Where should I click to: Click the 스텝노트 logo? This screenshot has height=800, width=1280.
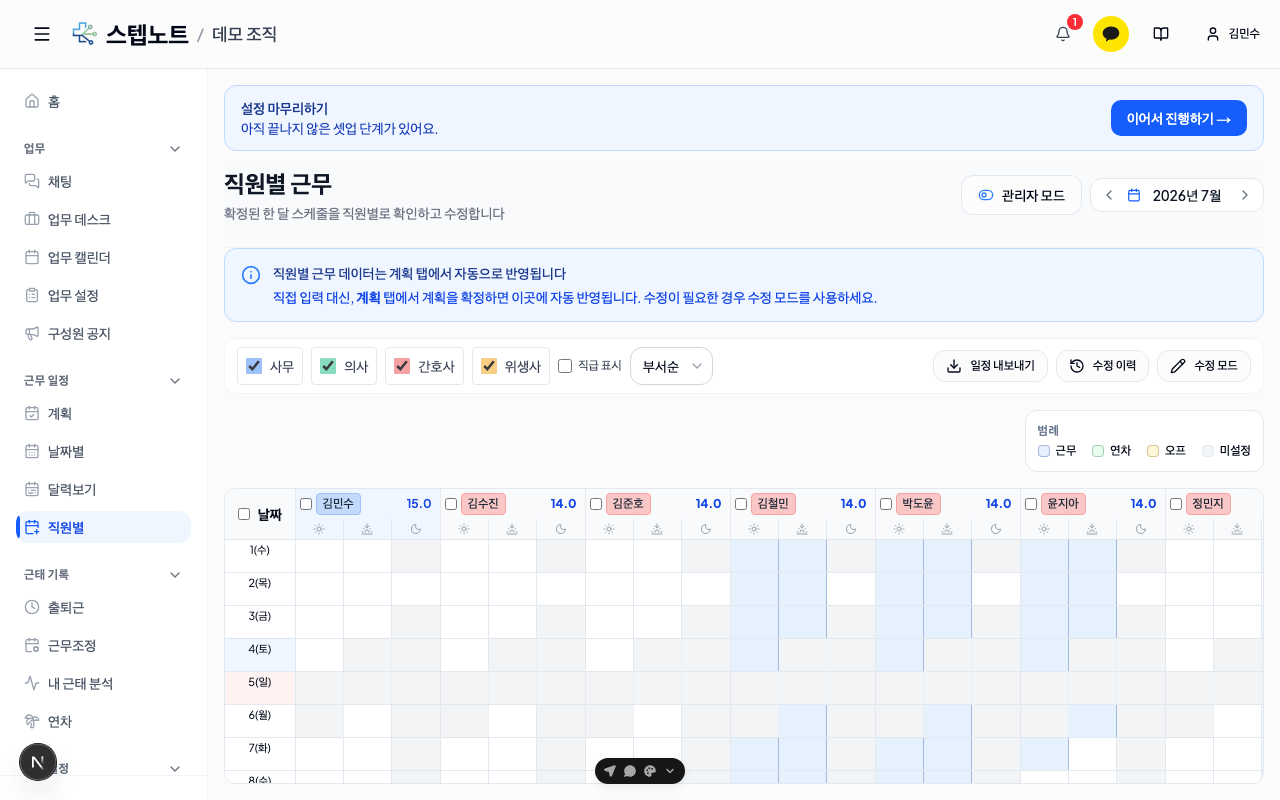pyautogui.click(x=130, y=34)
